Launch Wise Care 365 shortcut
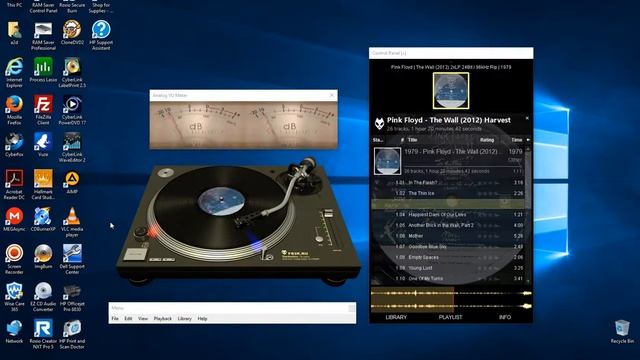The image size is (640, 360). (14, 297)
